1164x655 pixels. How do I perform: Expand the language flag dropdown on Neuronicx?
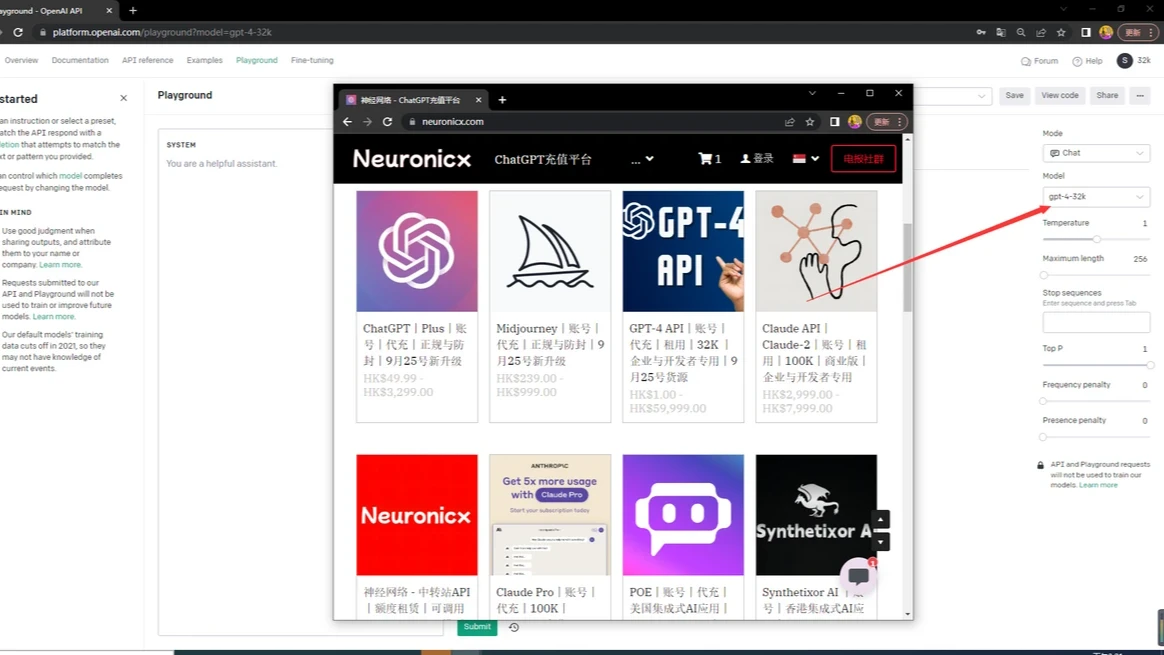click(x=805, y=158)
